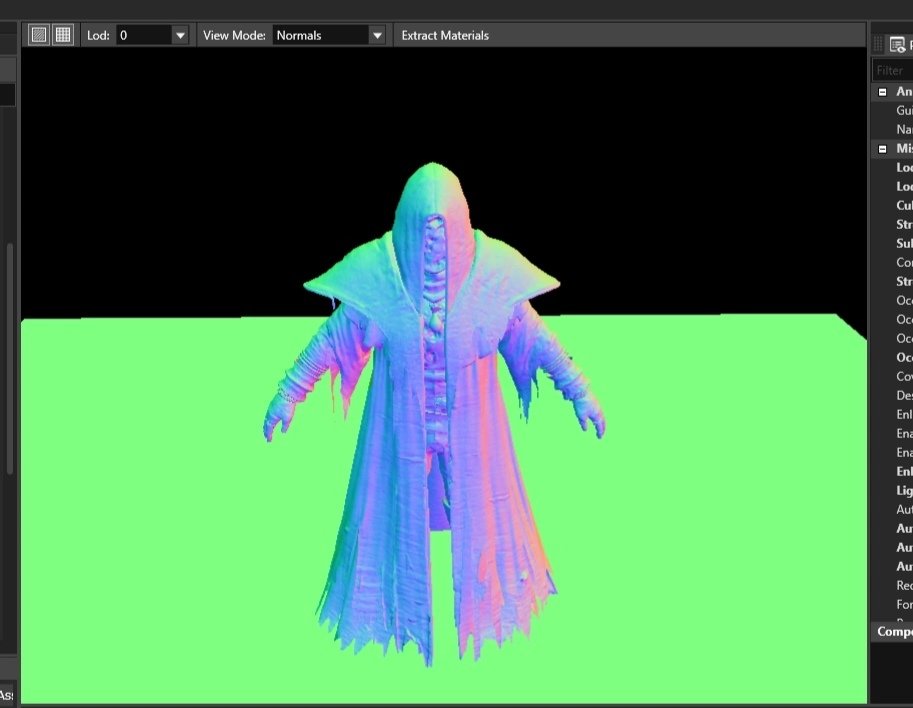Image resolution: width=913 pixels, height=708 pixels.
Task: Collapse the Mis property group
Action: pyautogui.click(x=883, y=149)
